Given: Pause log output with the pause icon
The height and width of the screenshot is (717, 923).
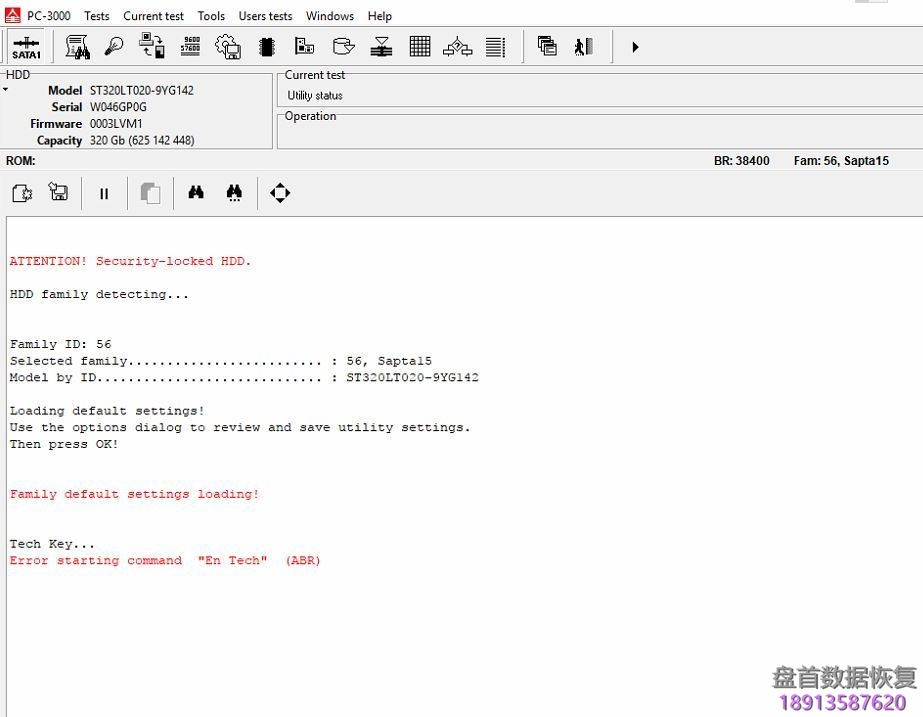Looking at the screenshot, I should pos(103,192).
